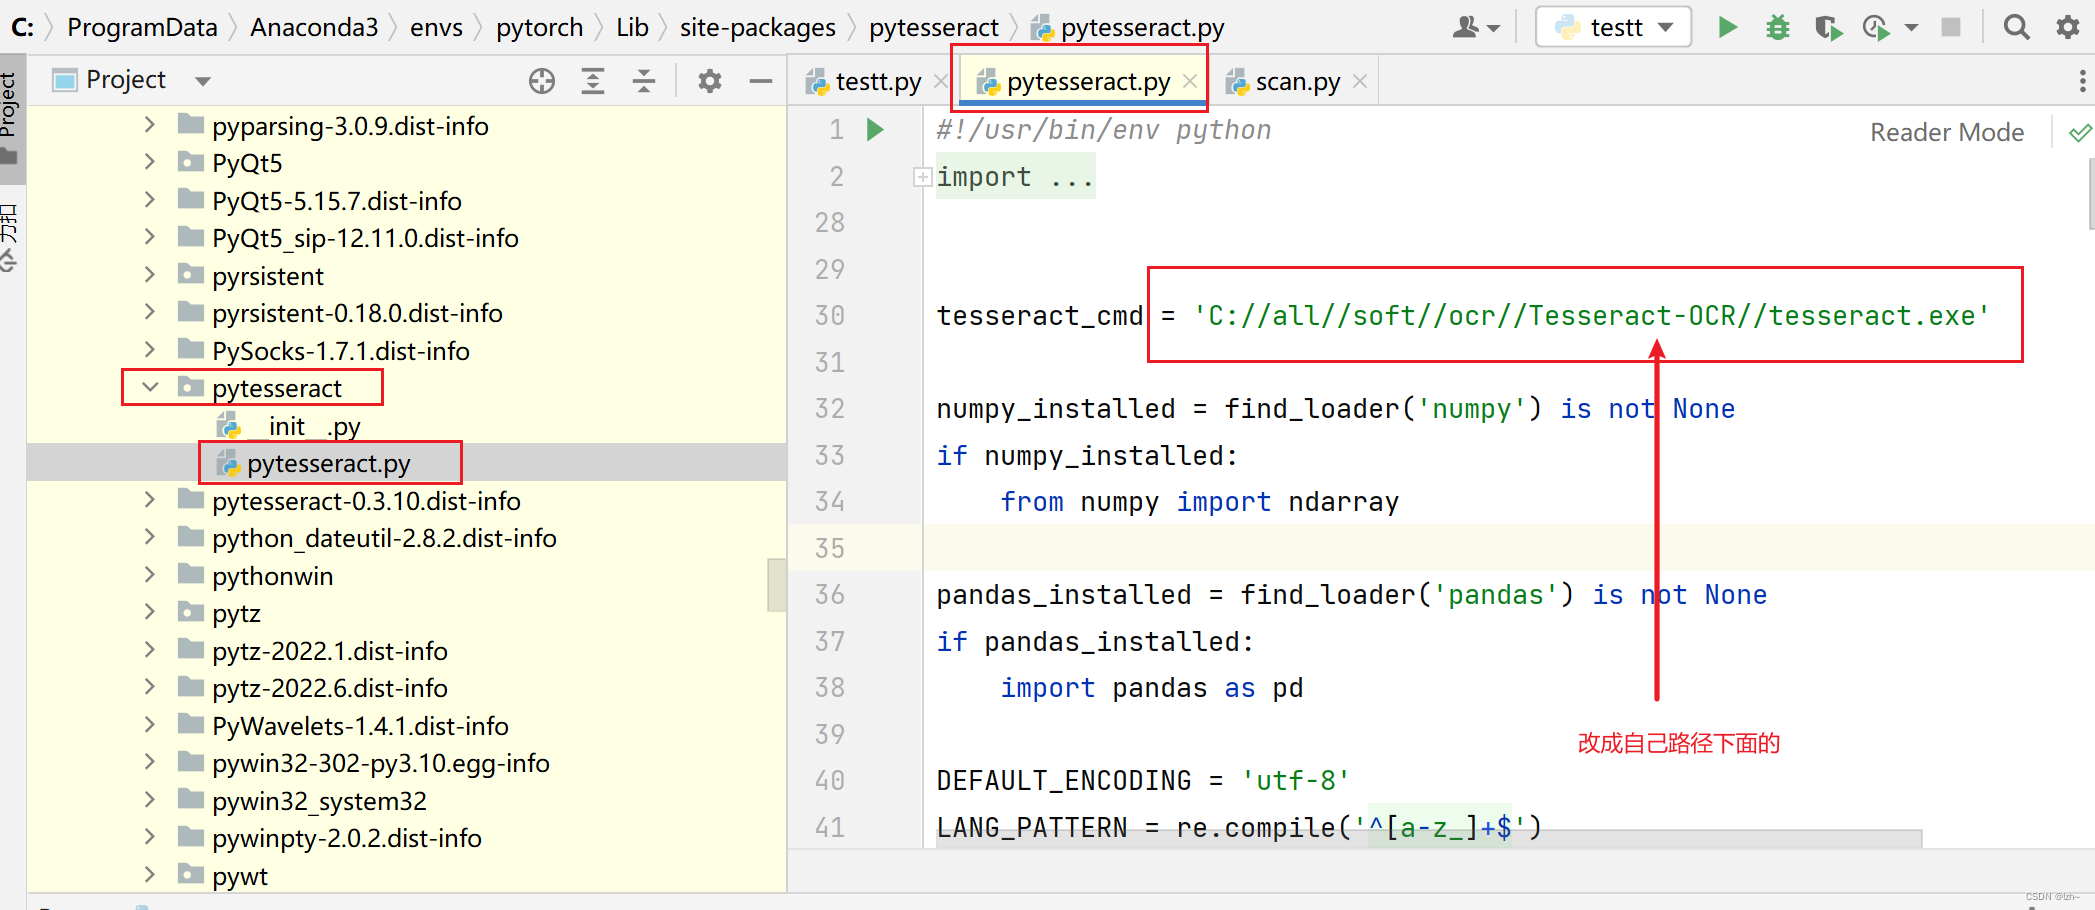This screenshot has height=910, width=2095.
Task: Close the testt.py tab
Action: pos(940,81)
